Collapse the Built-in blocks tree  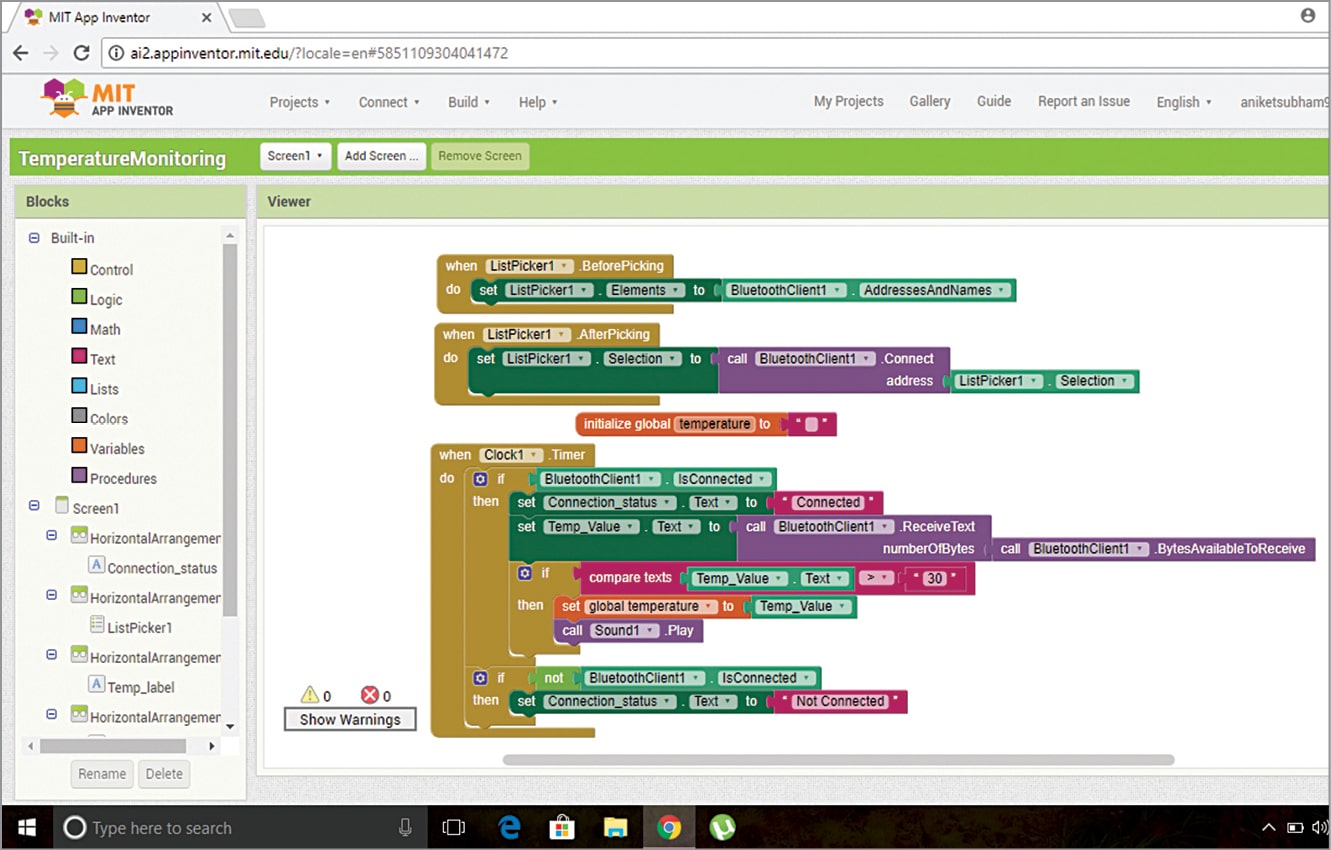(34, 238)
